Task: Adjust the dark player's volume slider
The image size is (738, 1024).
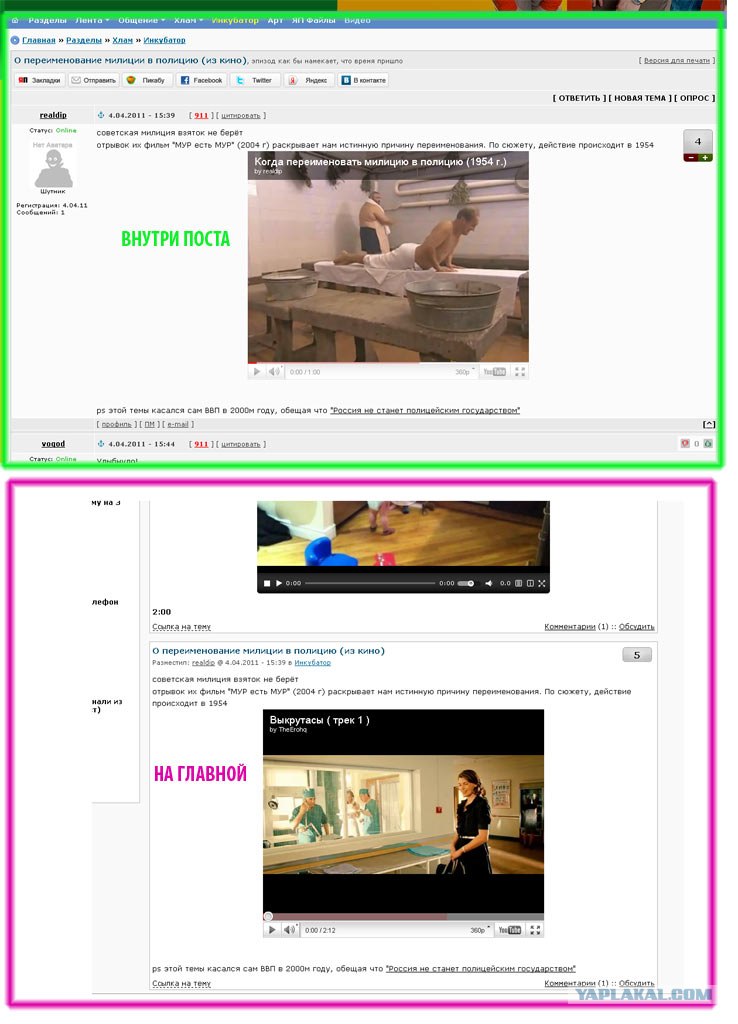Action: [466, 583]
